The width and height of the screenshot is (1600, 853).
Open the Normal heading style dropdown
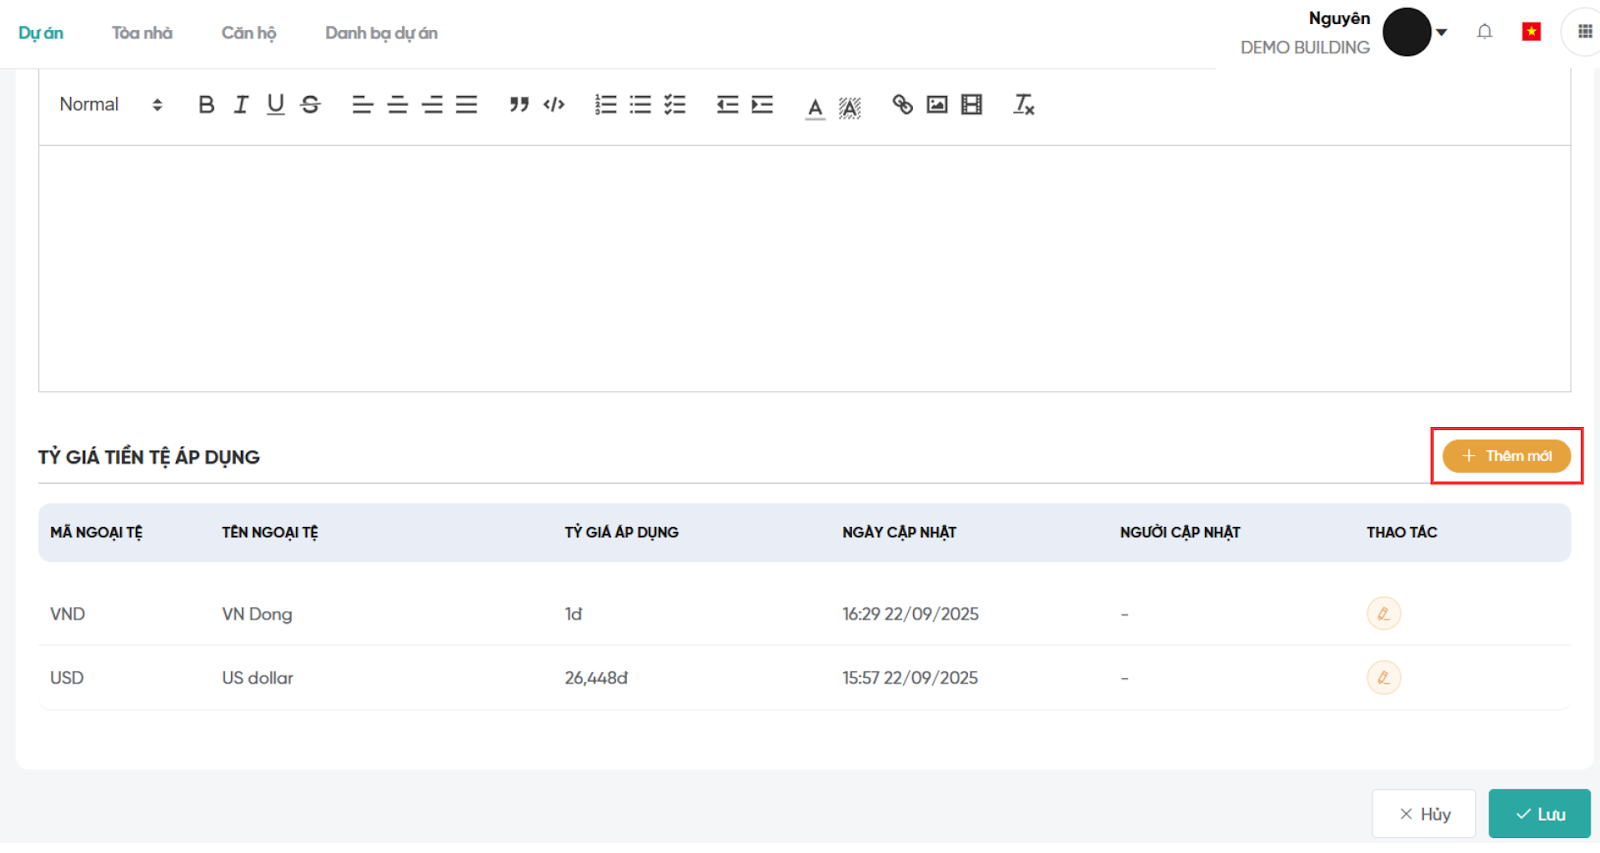click(x=110, y=105)
